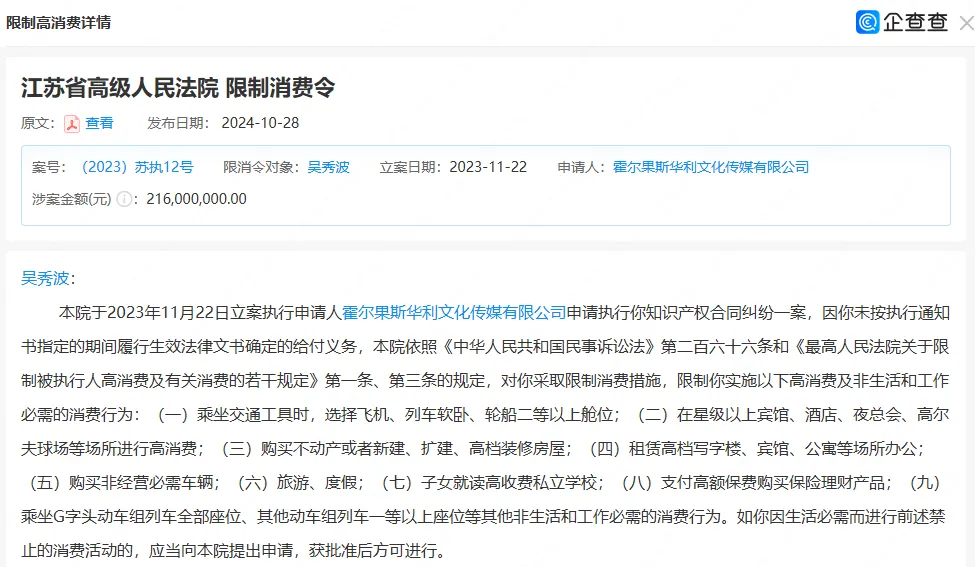Click the 发布日期 label

pyautogui.click(x=178, y=123)
